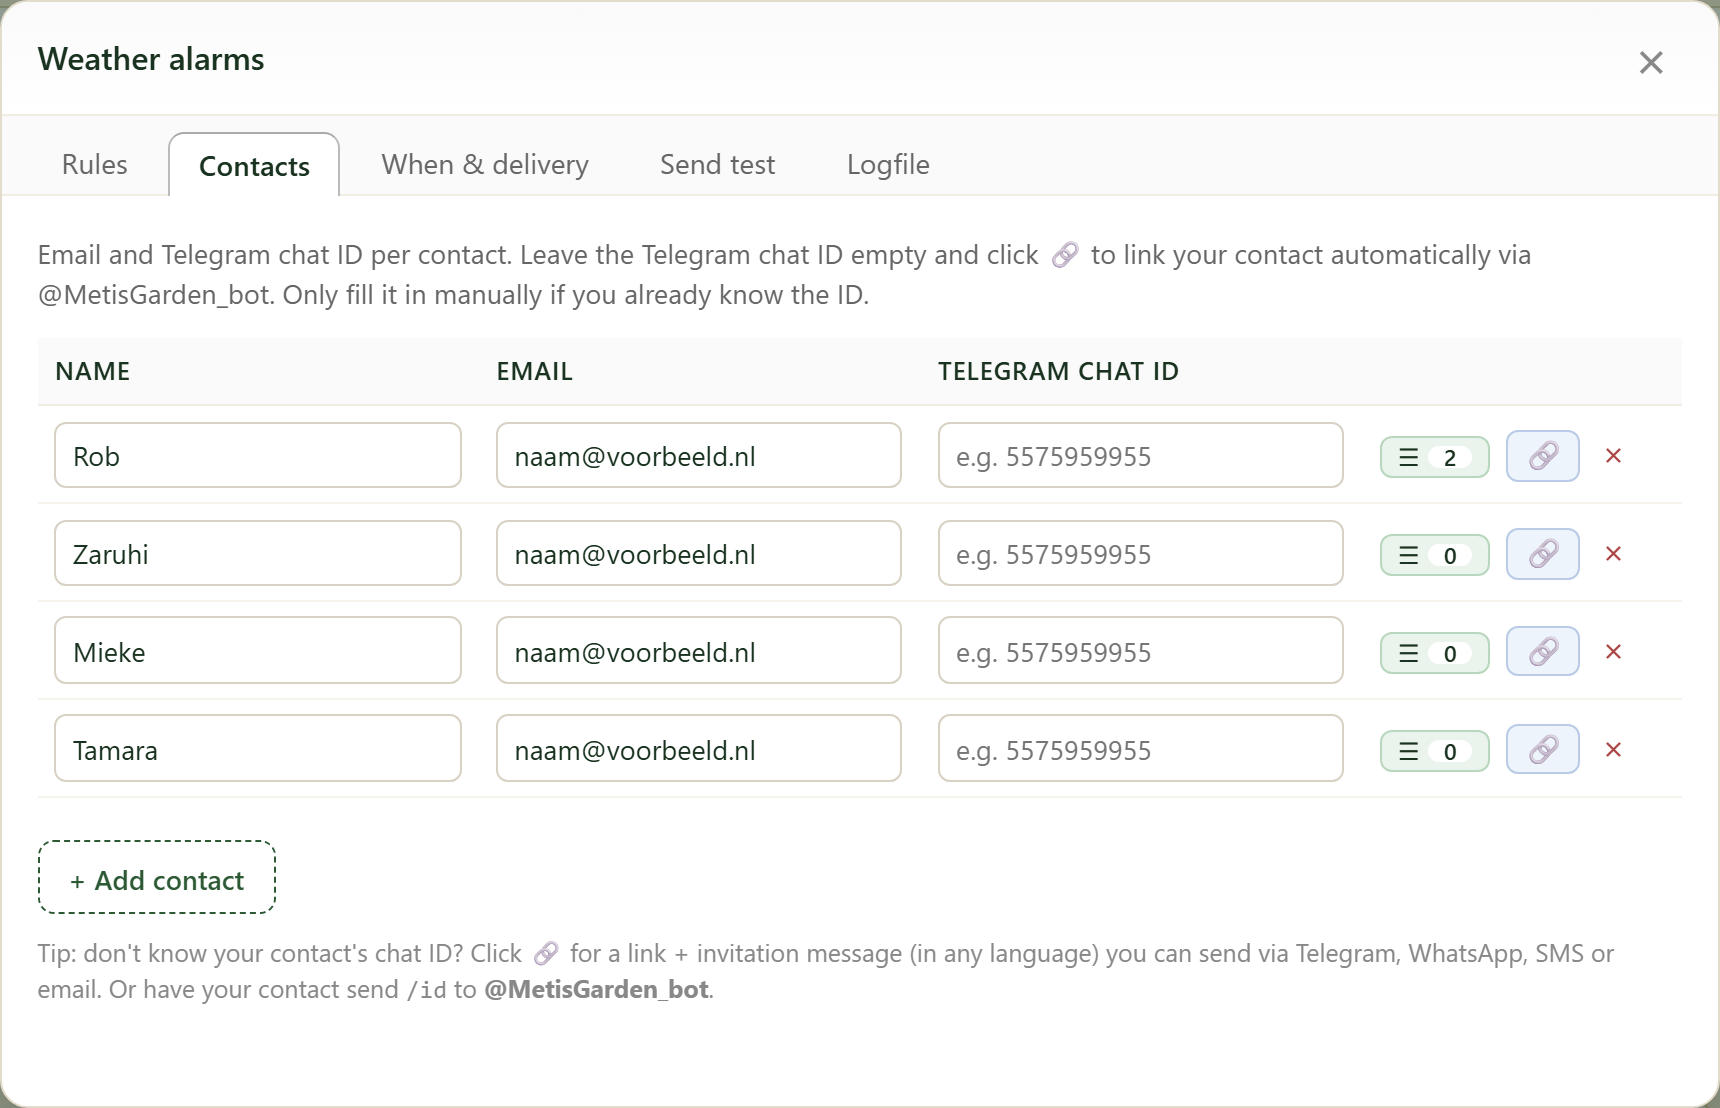
Task: Click Rob's Telegram chat ID field
Action: tap(1141, 455)
